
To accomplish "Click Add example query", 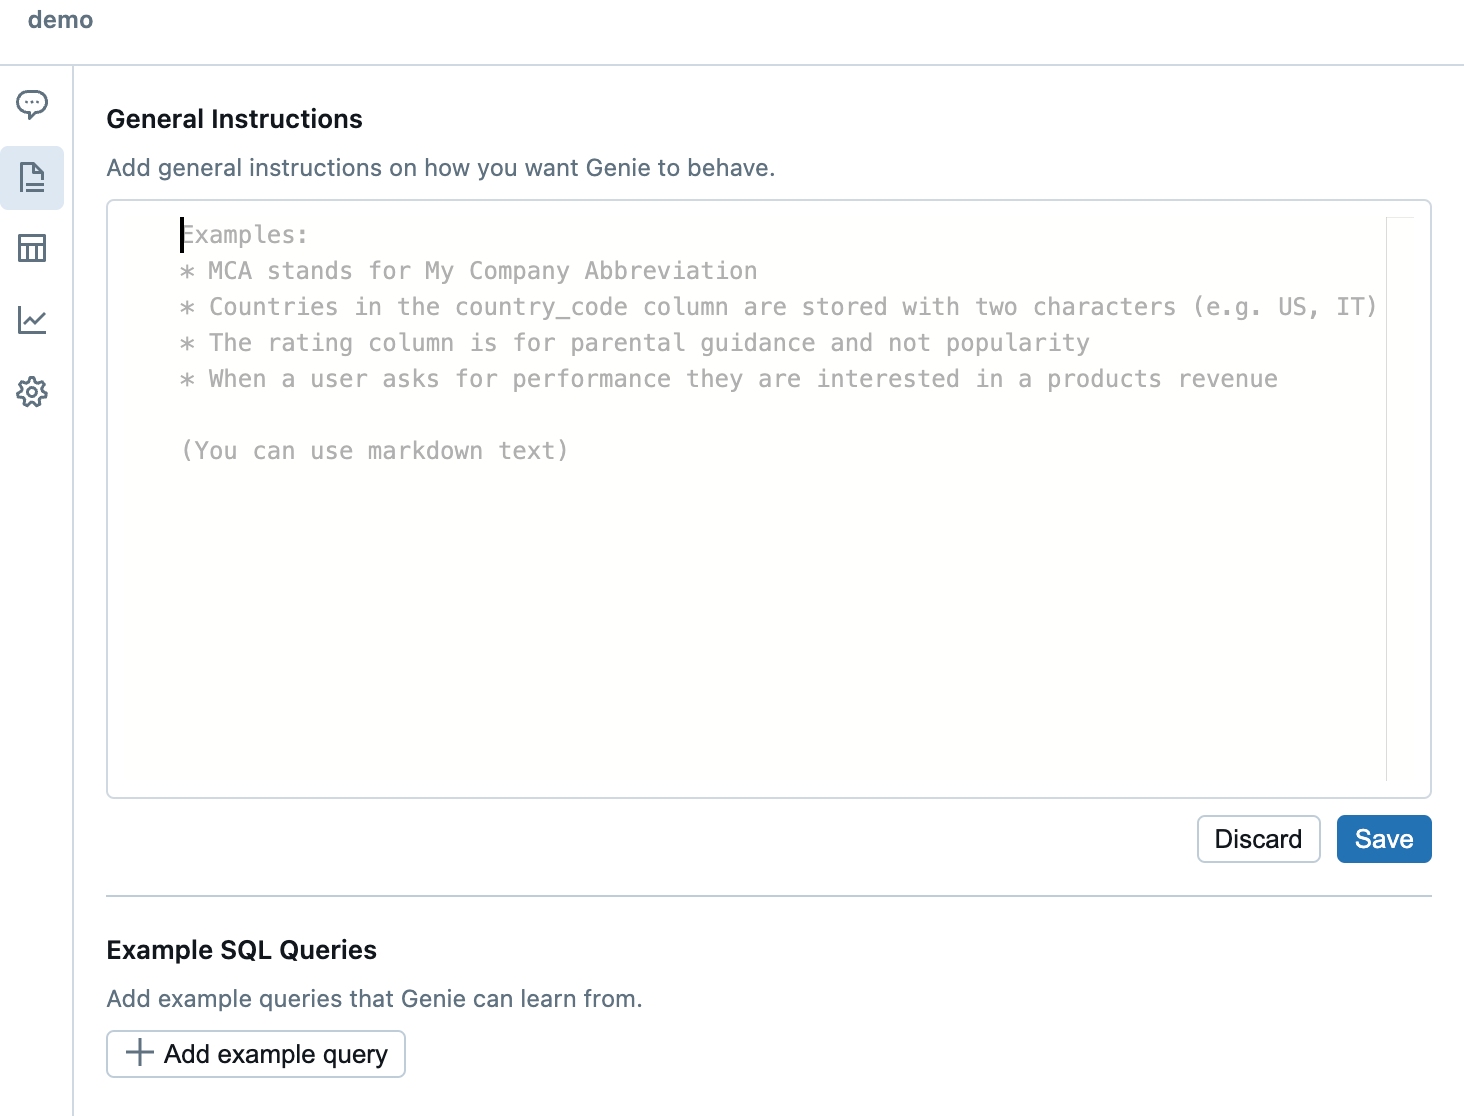I will coord(255,1053).
